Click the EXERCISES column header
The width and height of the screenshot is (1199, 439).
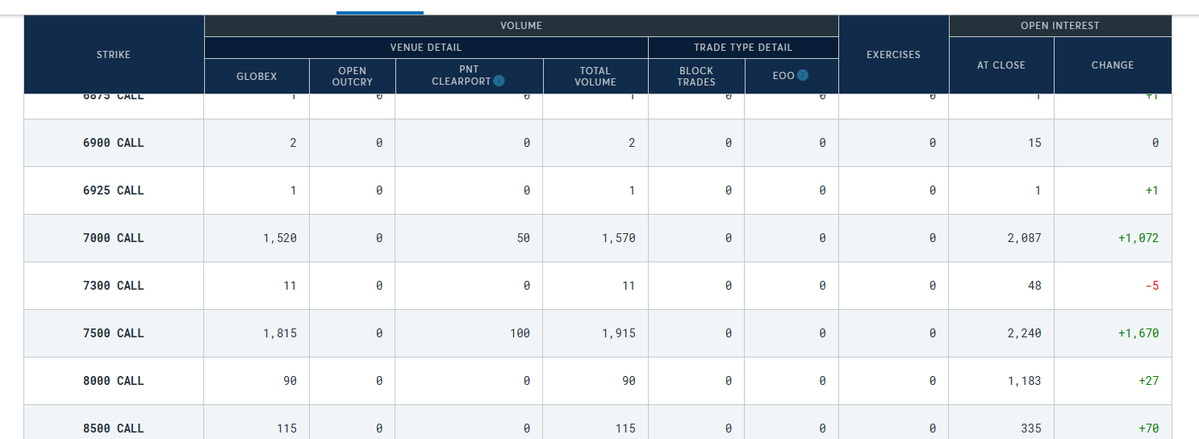coord(893,55)
